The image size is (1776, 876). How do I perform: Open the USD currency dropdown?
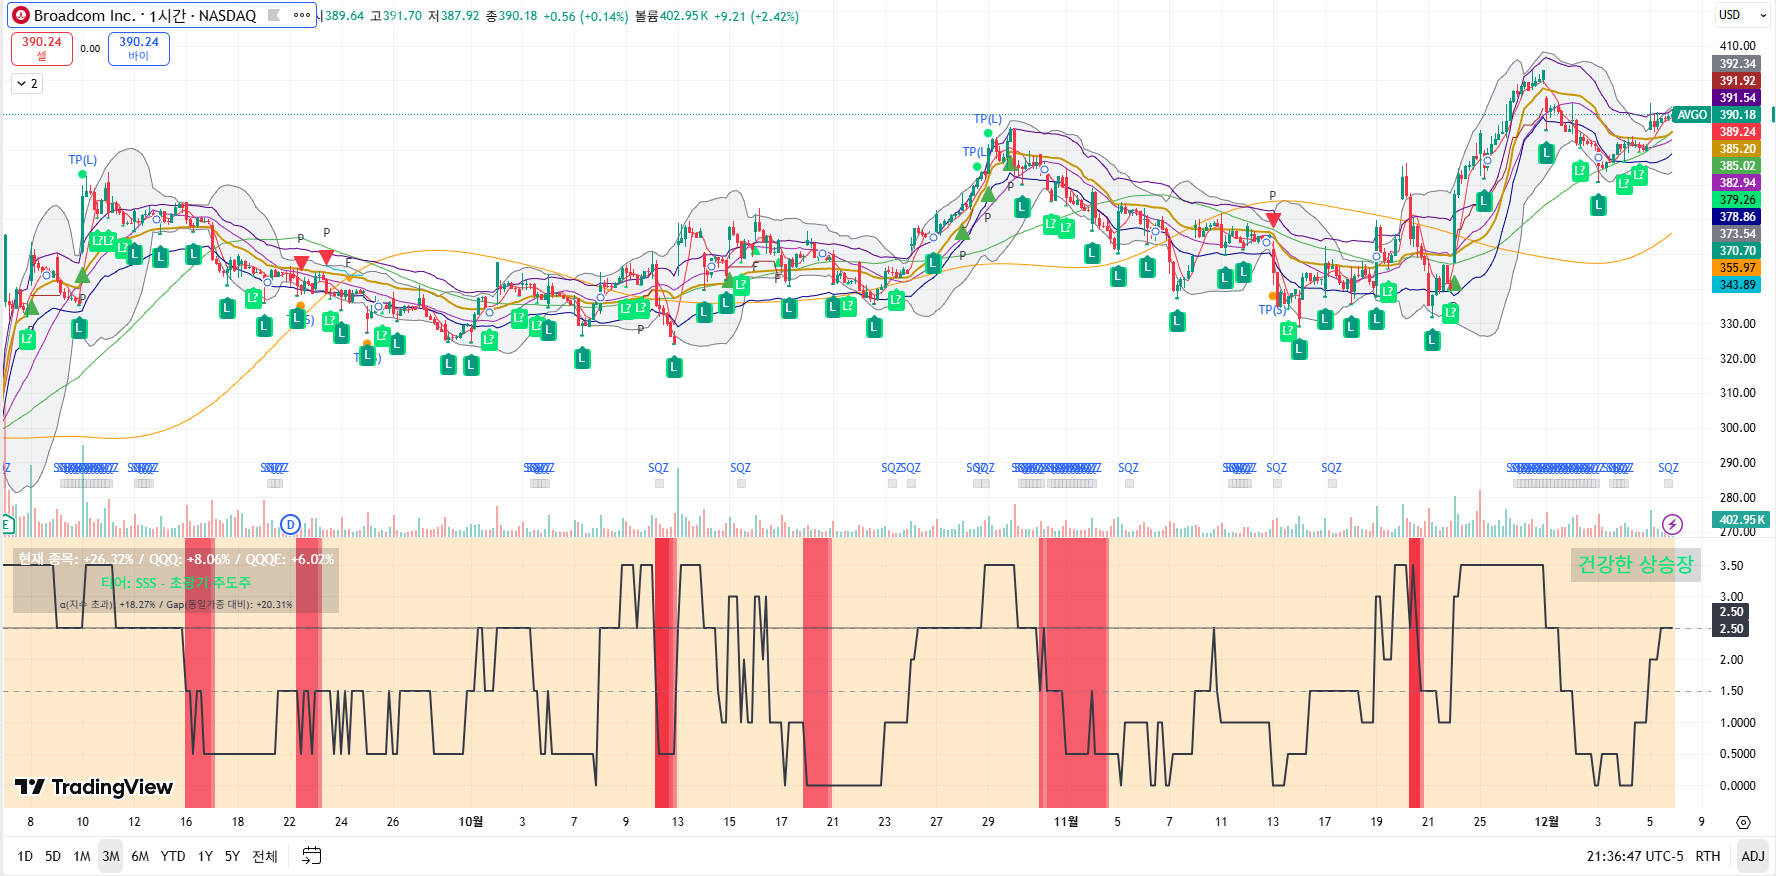tap(1735, 15)
